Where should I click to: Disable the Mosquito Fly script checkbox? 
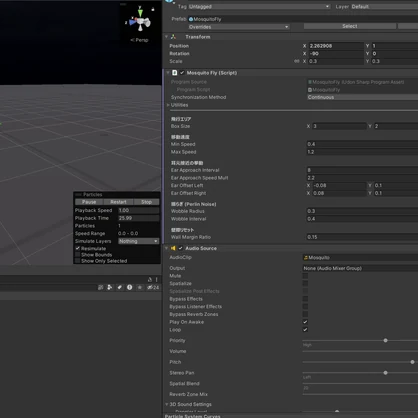[182, 73]
